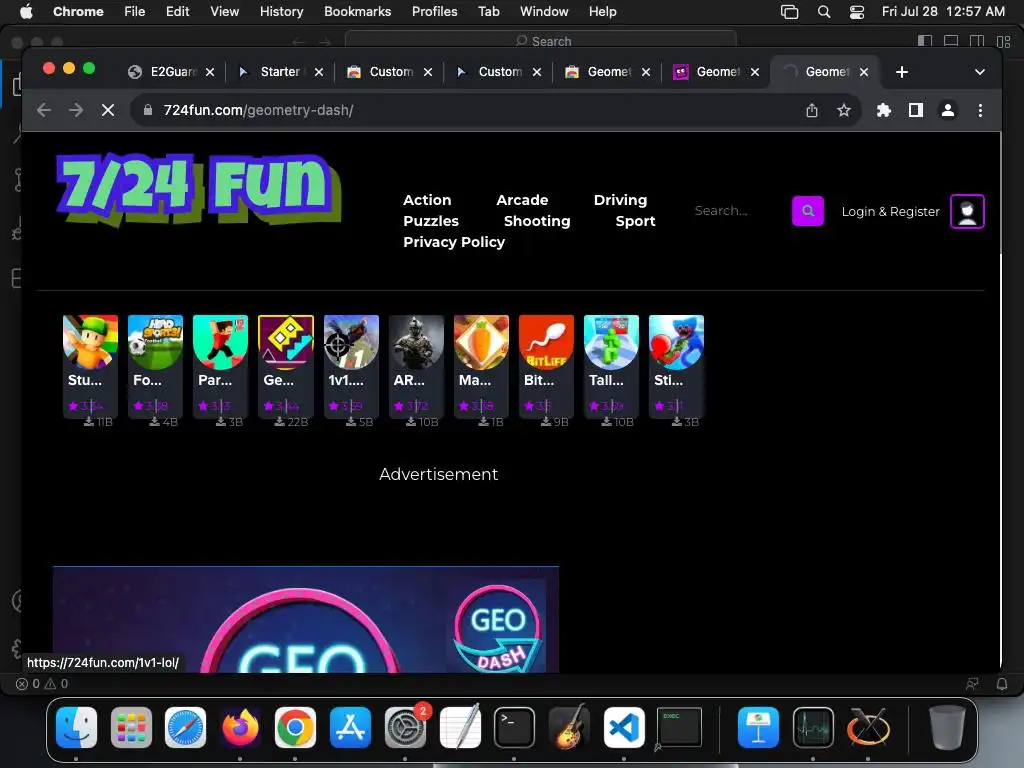Open a new tab with the plus button
The image size is (1024, 768).
pyautogui.click(x=902, y=72)
